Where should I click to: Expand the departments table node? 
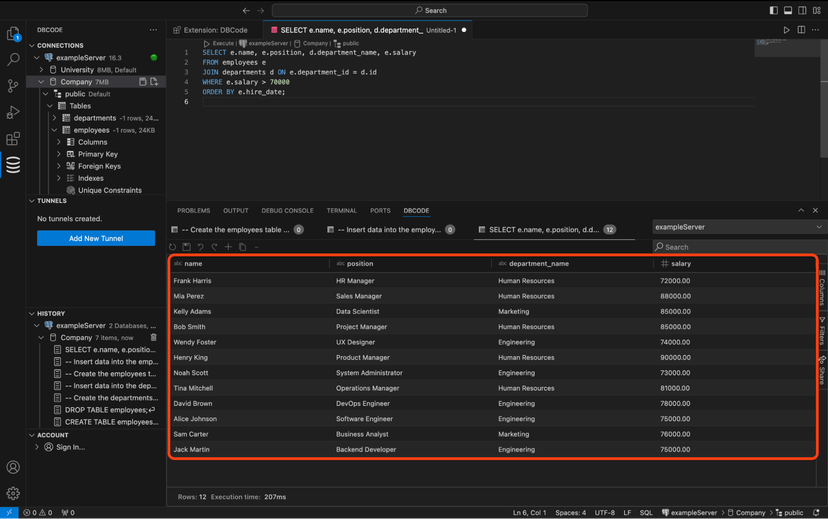tap(54, 118)
